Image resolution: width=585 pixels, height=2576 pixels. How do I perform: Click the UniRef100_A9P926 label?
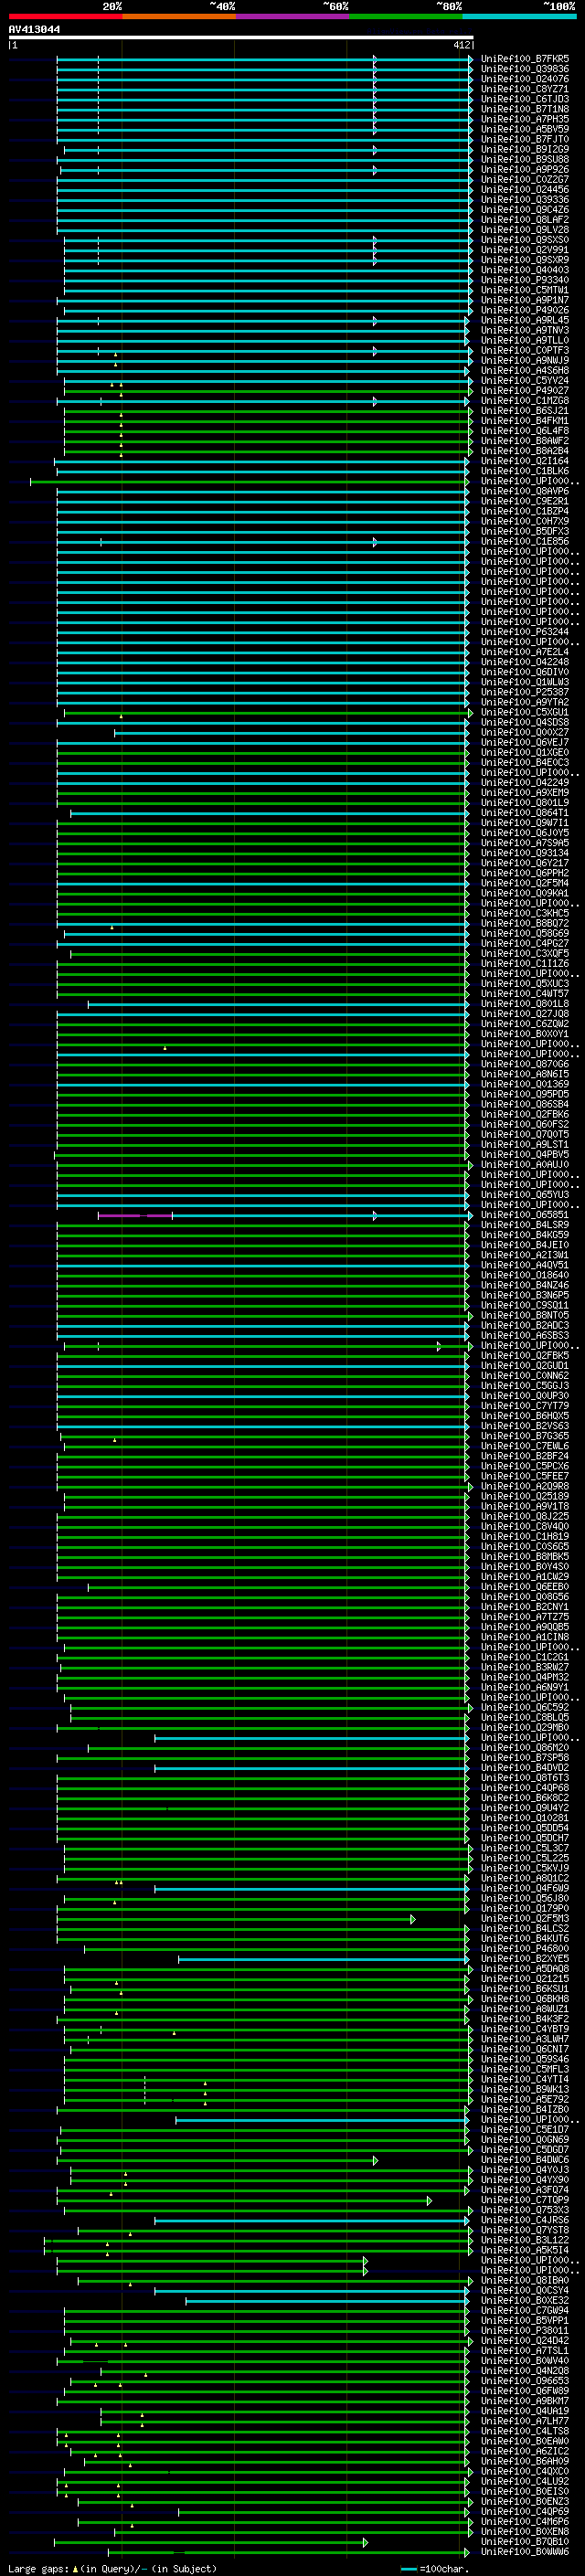[x=525, y=170]
